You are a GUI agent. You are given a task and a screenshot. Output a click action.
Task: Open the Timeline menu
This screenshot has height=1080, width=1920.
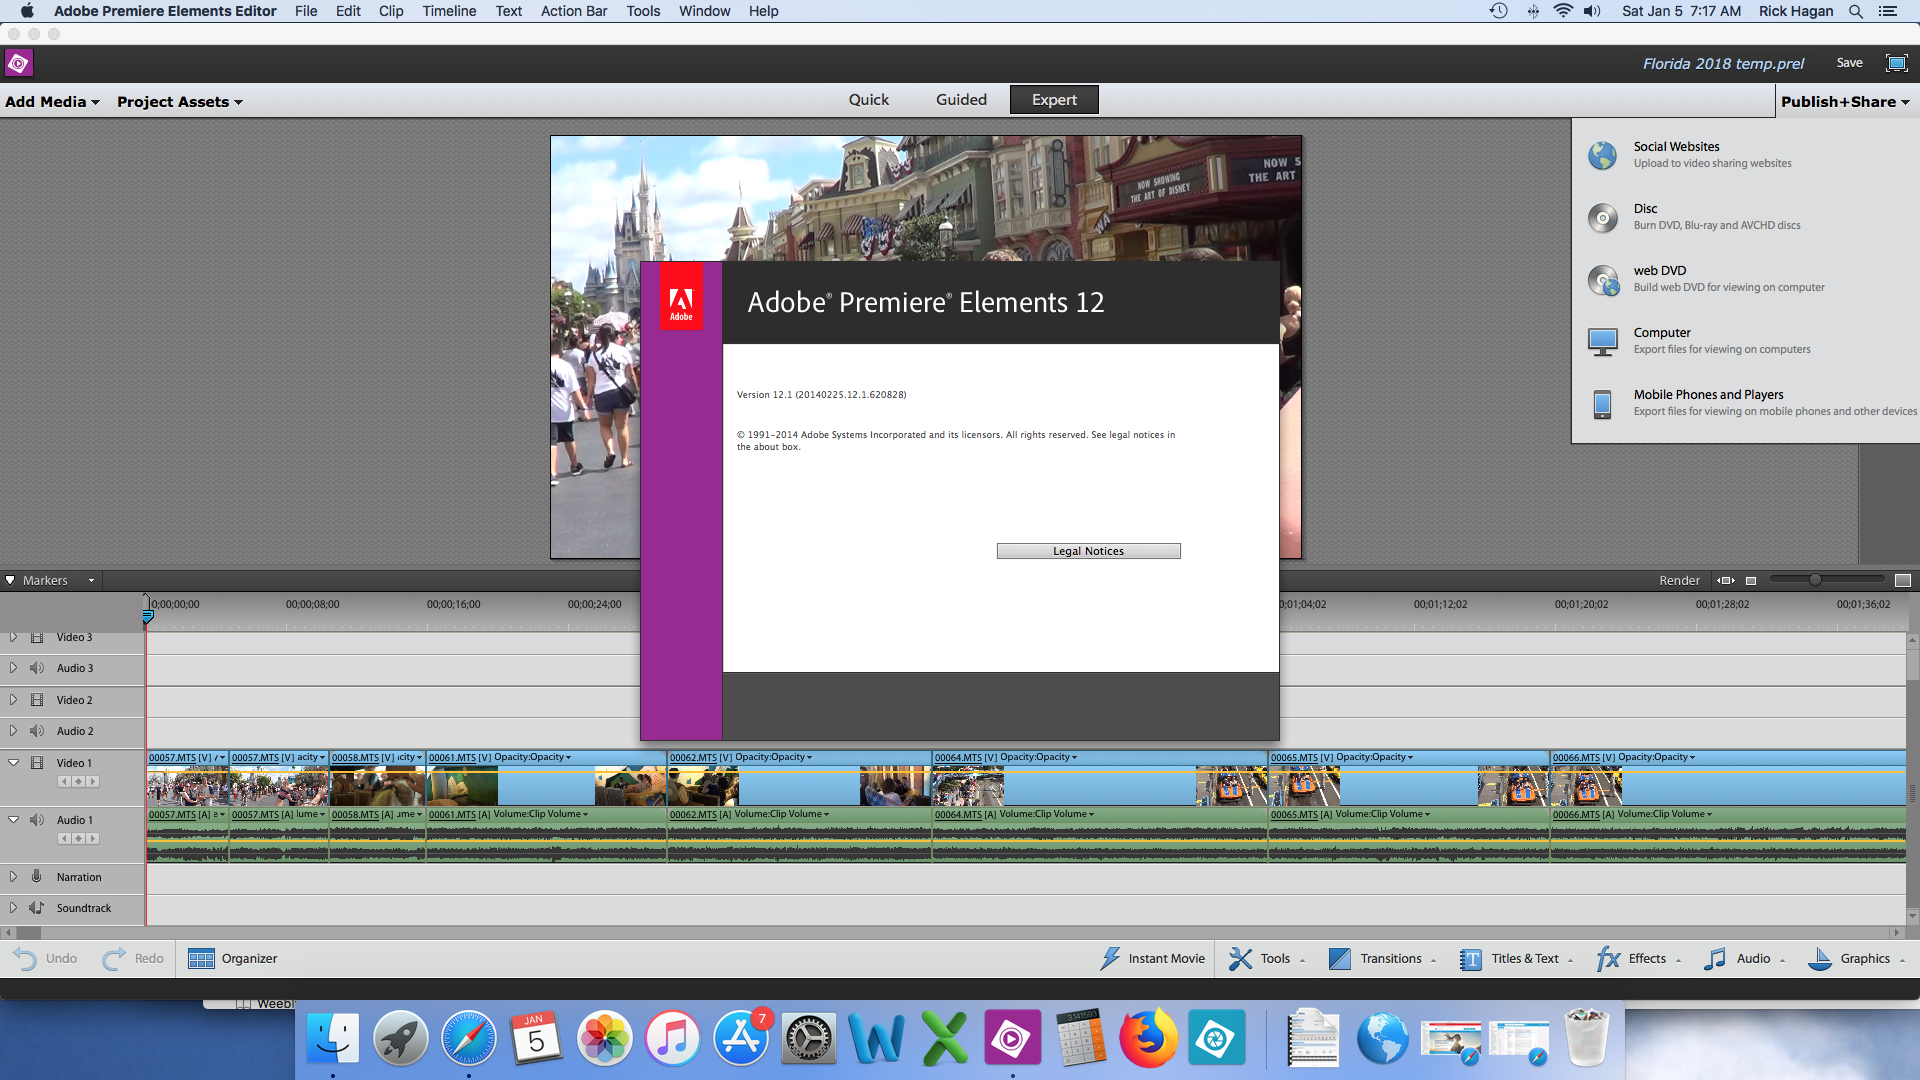(449, 11)
